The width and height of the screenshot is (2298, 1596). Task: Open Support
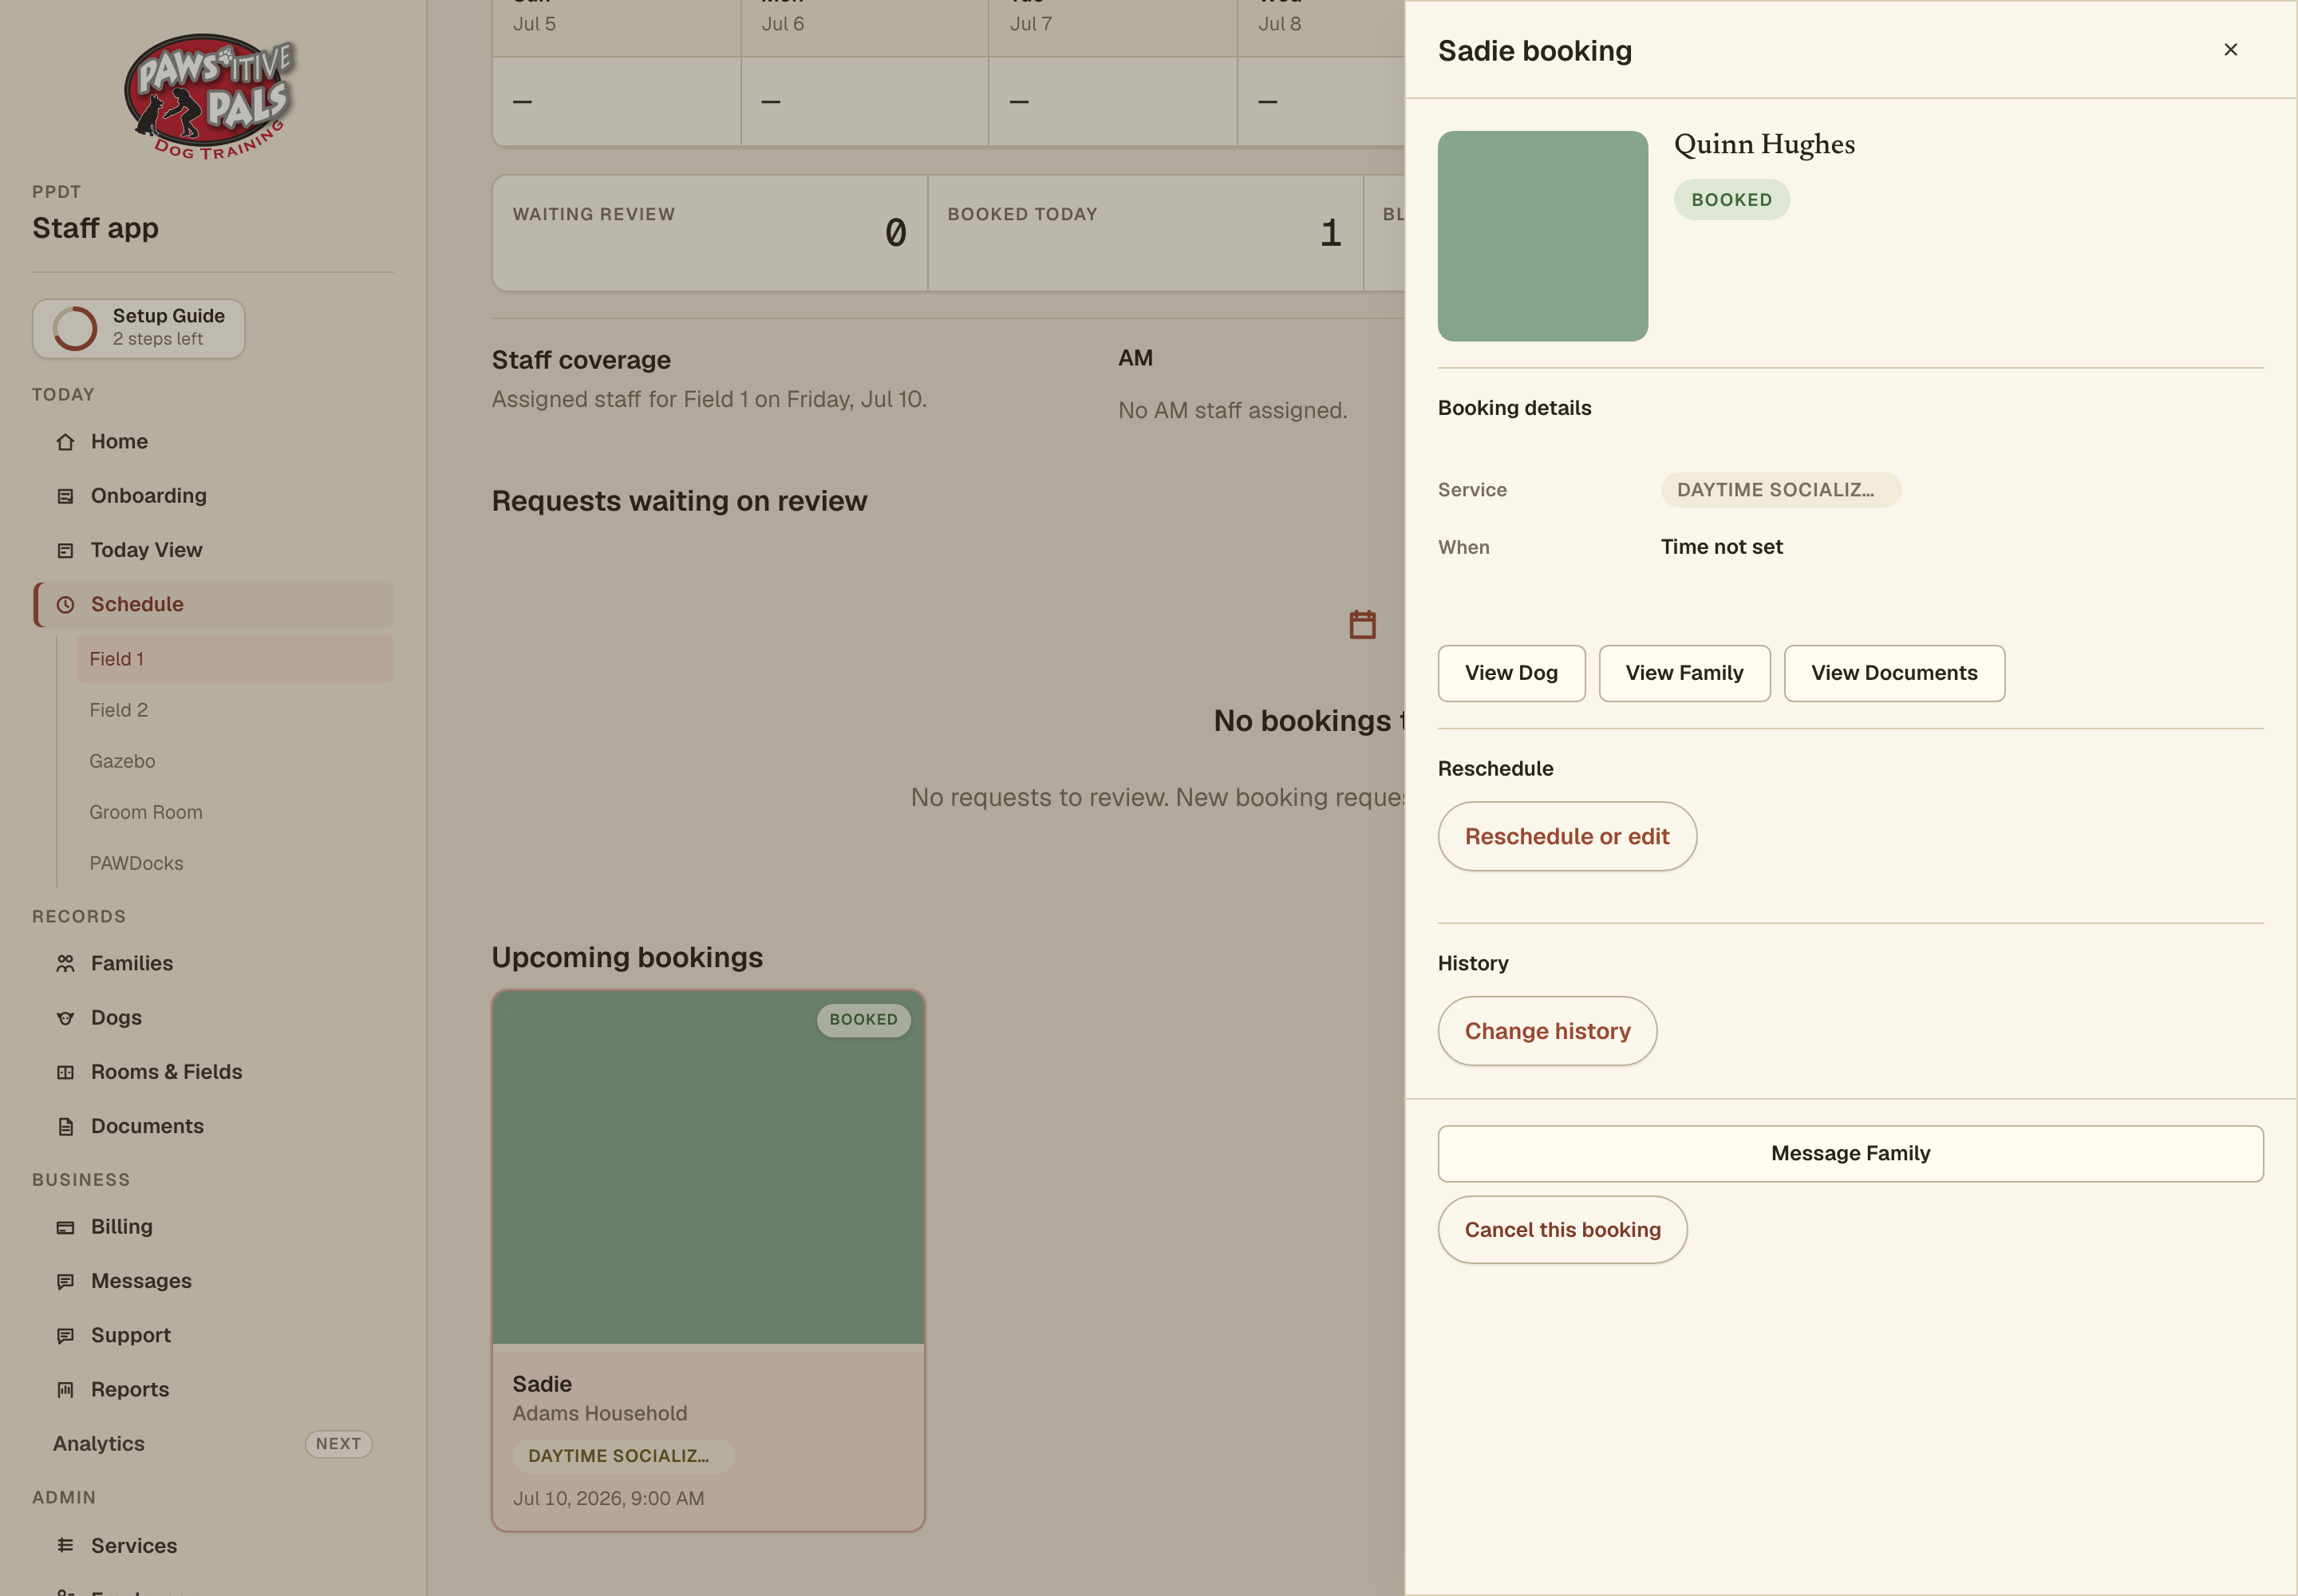(x=213, y=1335)
